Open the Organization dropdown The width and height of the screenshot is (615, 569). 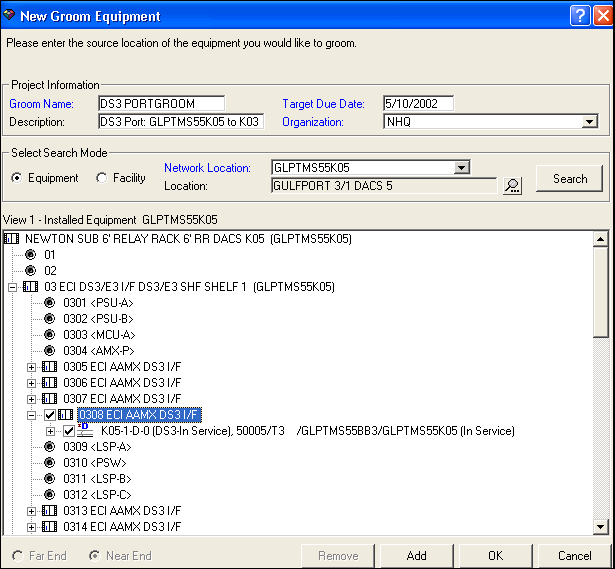click(589, 122)
